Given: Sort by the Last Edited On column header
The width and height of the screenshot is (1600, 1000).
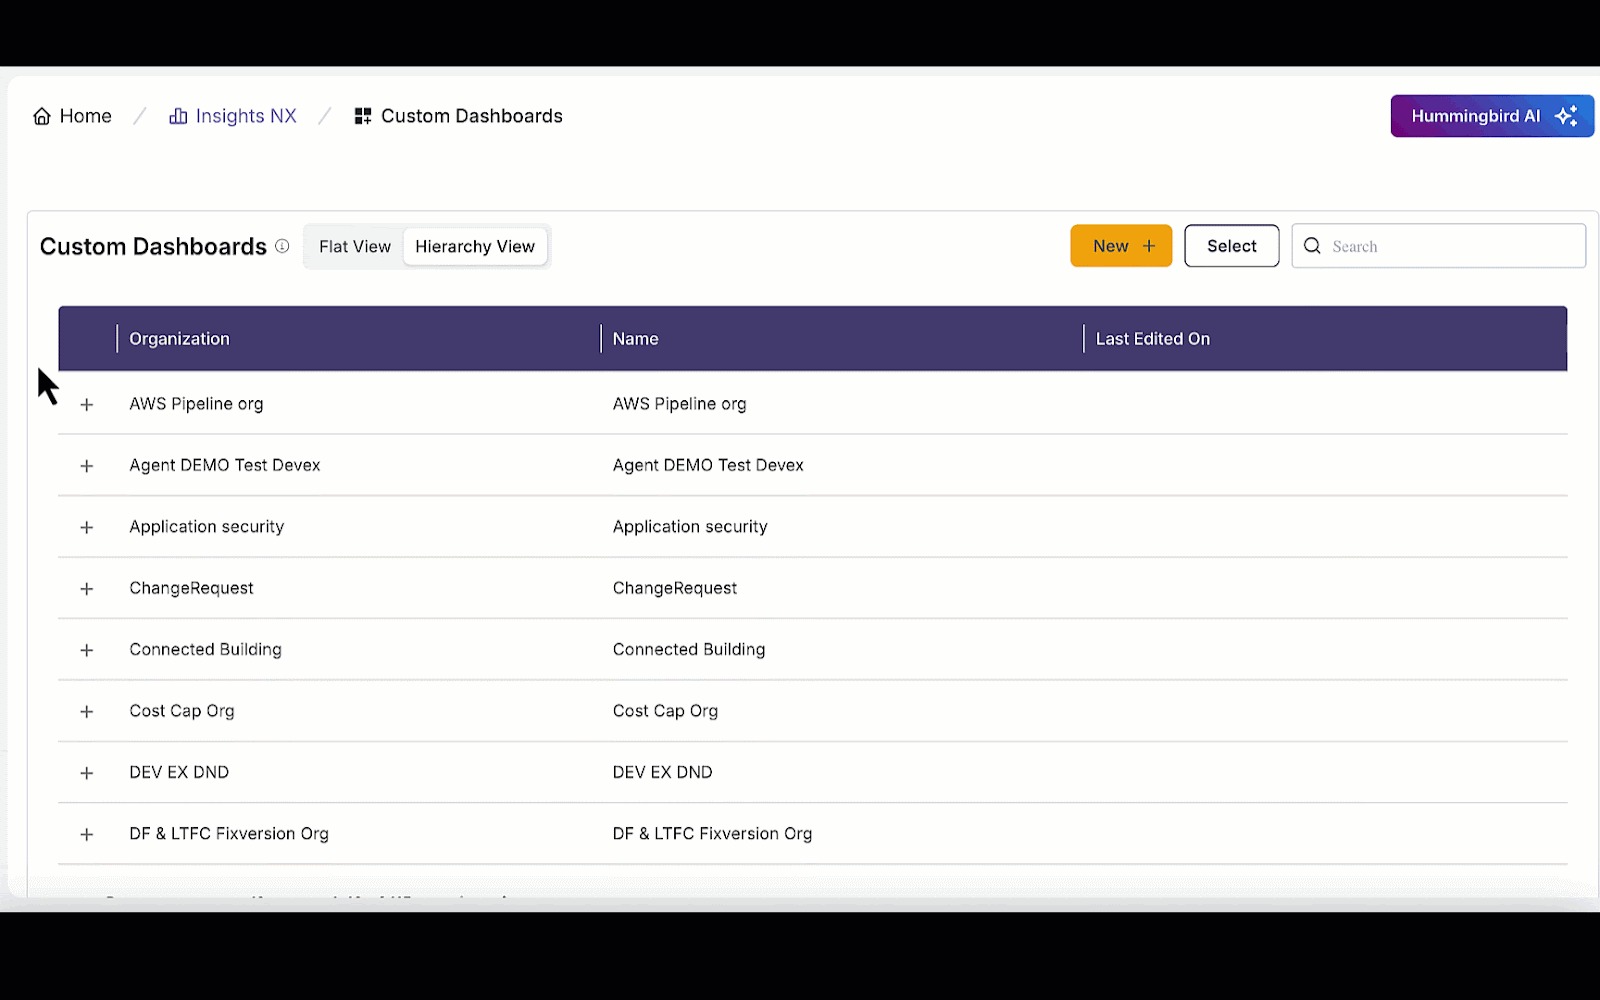Looking at the screenshot, I should 1152,339.
